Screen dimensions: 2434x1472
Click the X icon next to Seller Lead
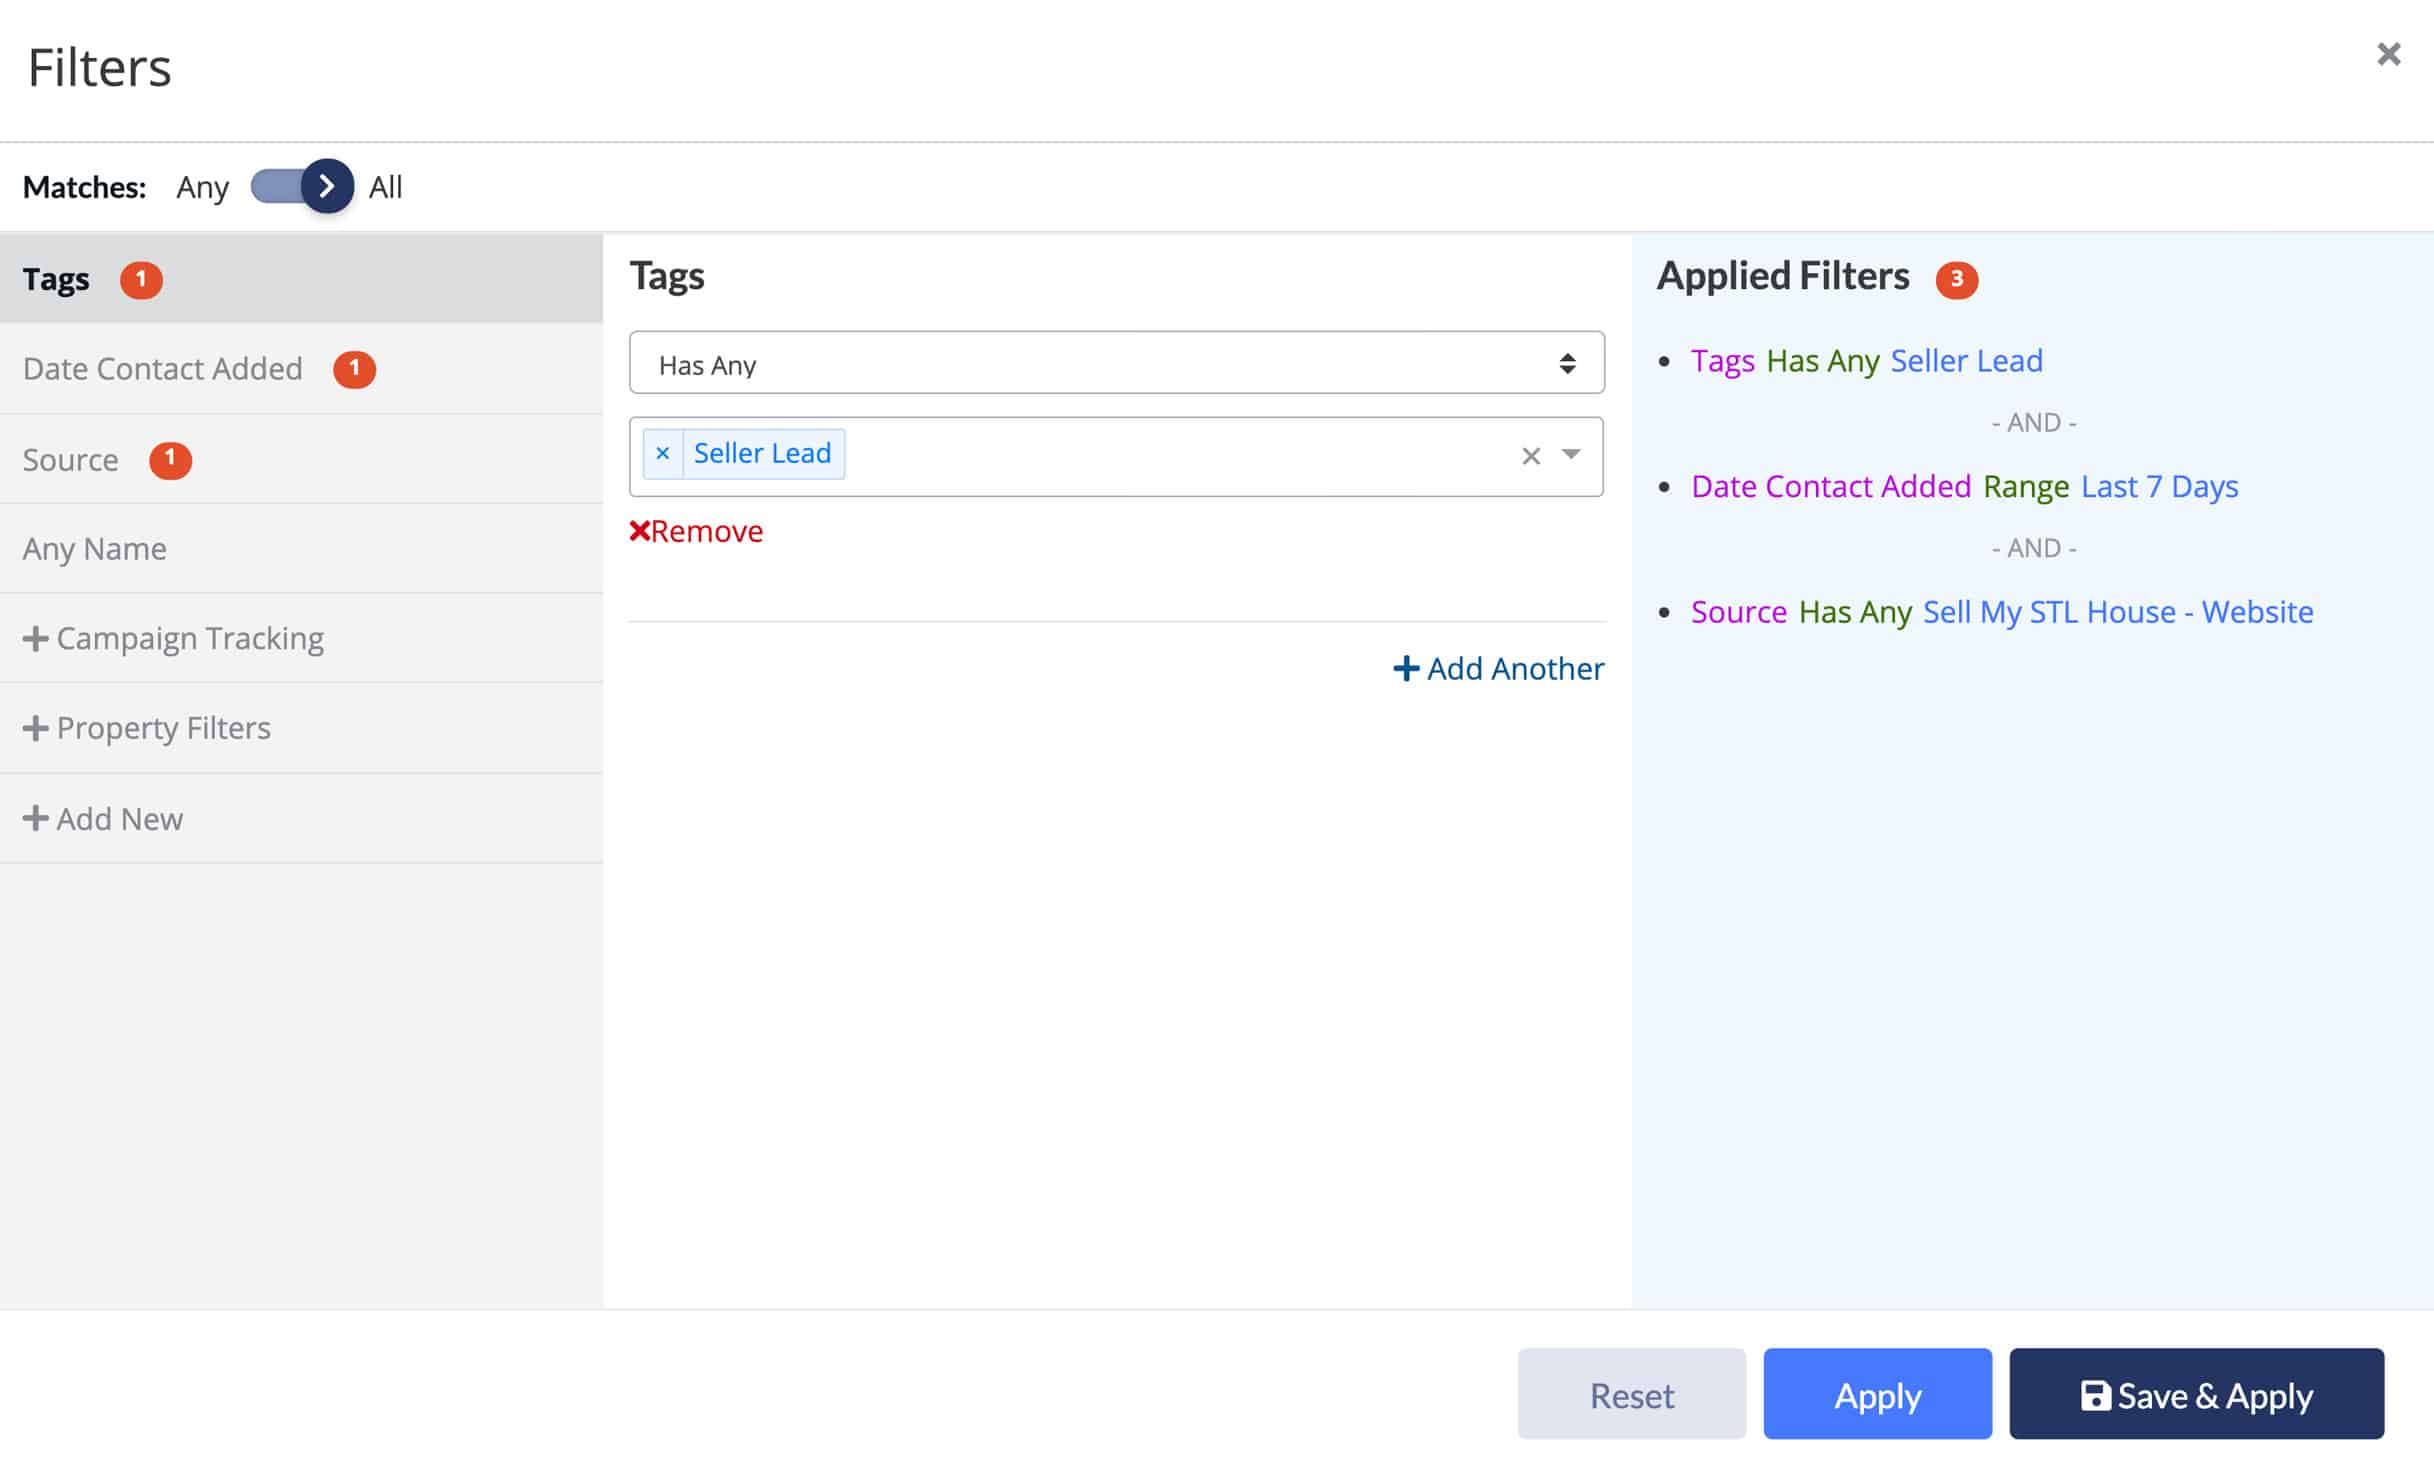point(662,452)
